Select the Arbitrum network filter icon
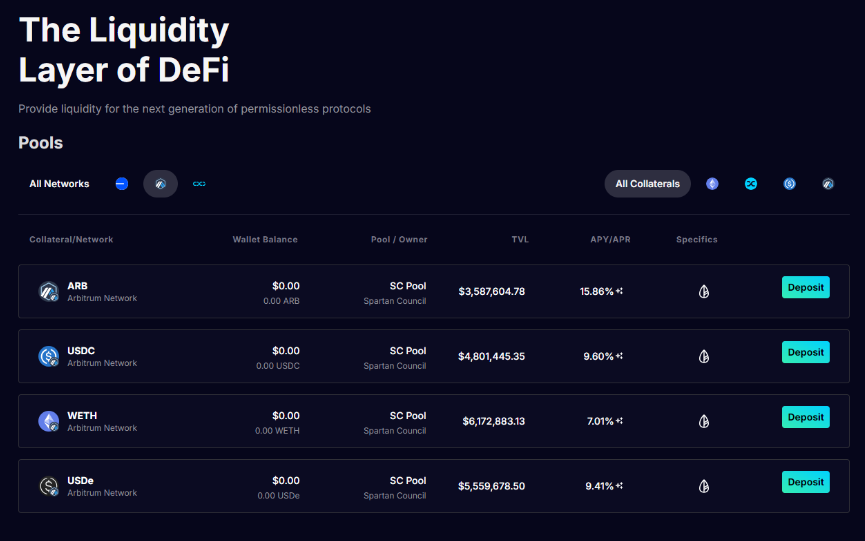865x541 pixels. click(161, 184)
